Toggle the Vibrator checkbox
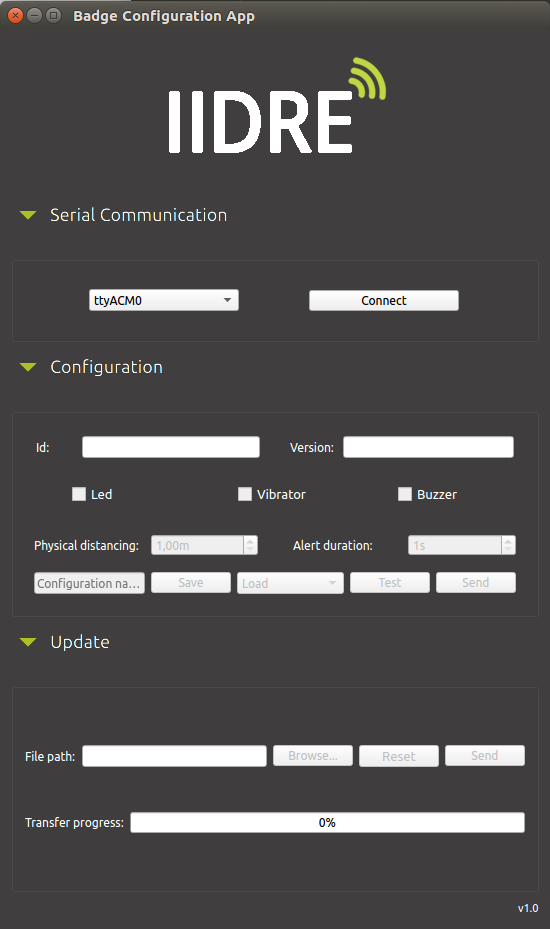Screen dimensions: 550x929 (245, 494)
